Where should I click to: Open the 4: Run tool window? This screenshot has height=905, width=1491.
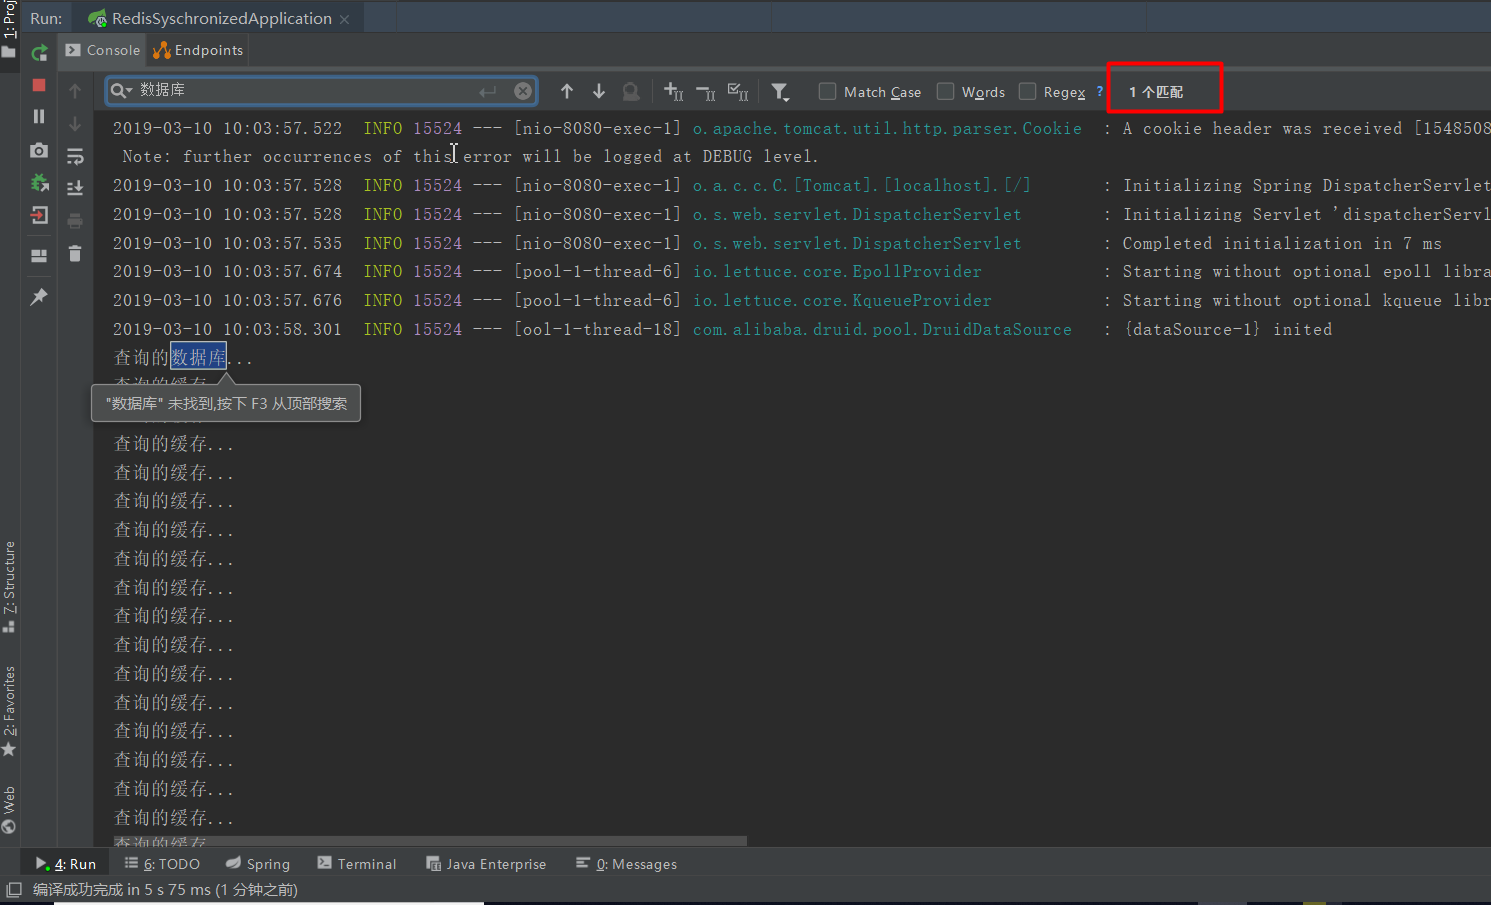tap(66, 864)
